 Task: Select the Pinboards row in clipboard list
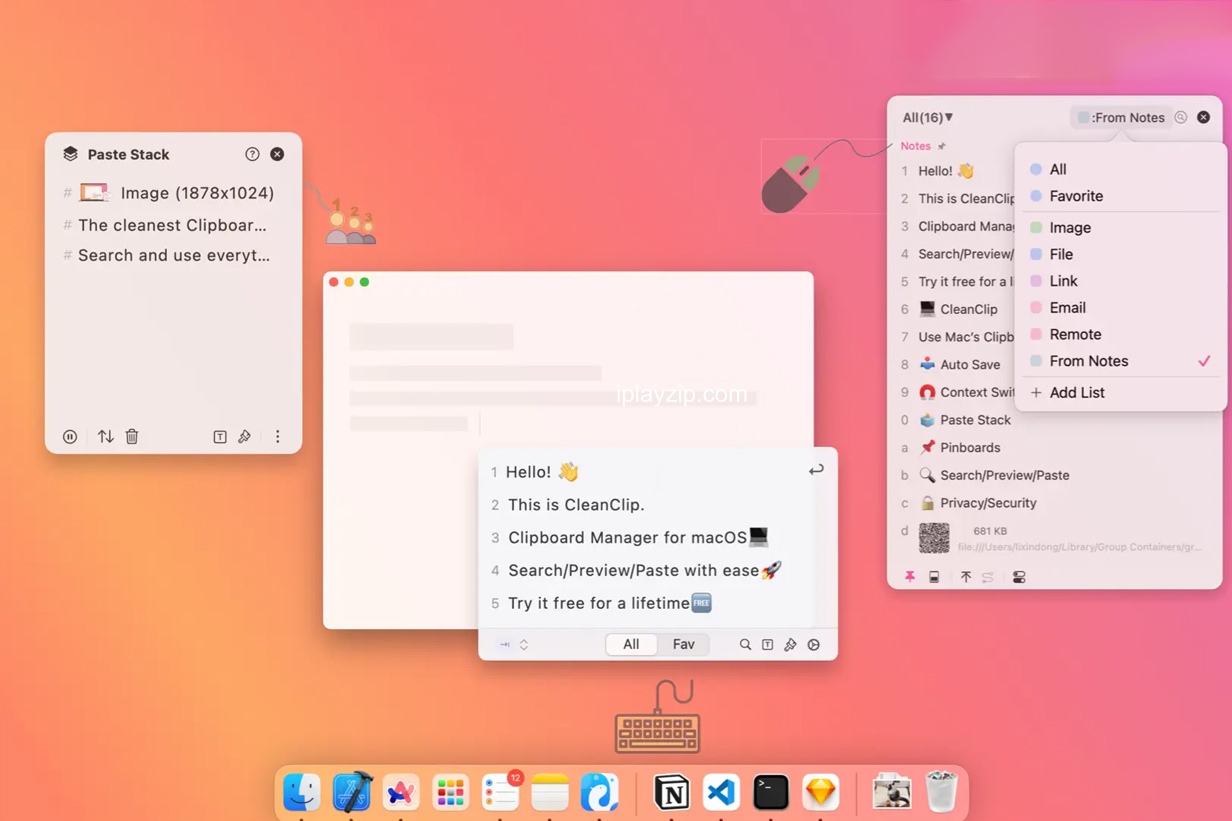click(1055, 448)
